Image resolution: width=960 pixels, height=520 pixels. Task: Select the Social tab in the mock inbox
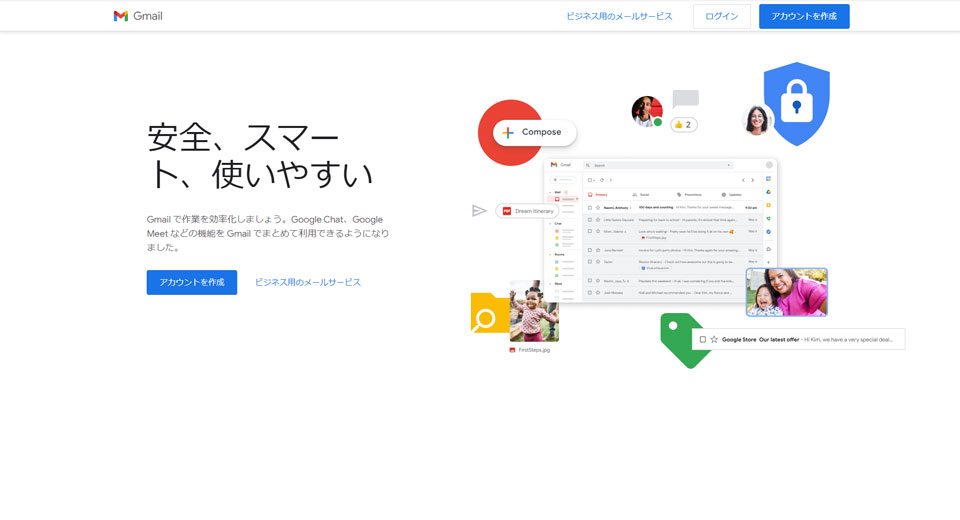(640, 195)
